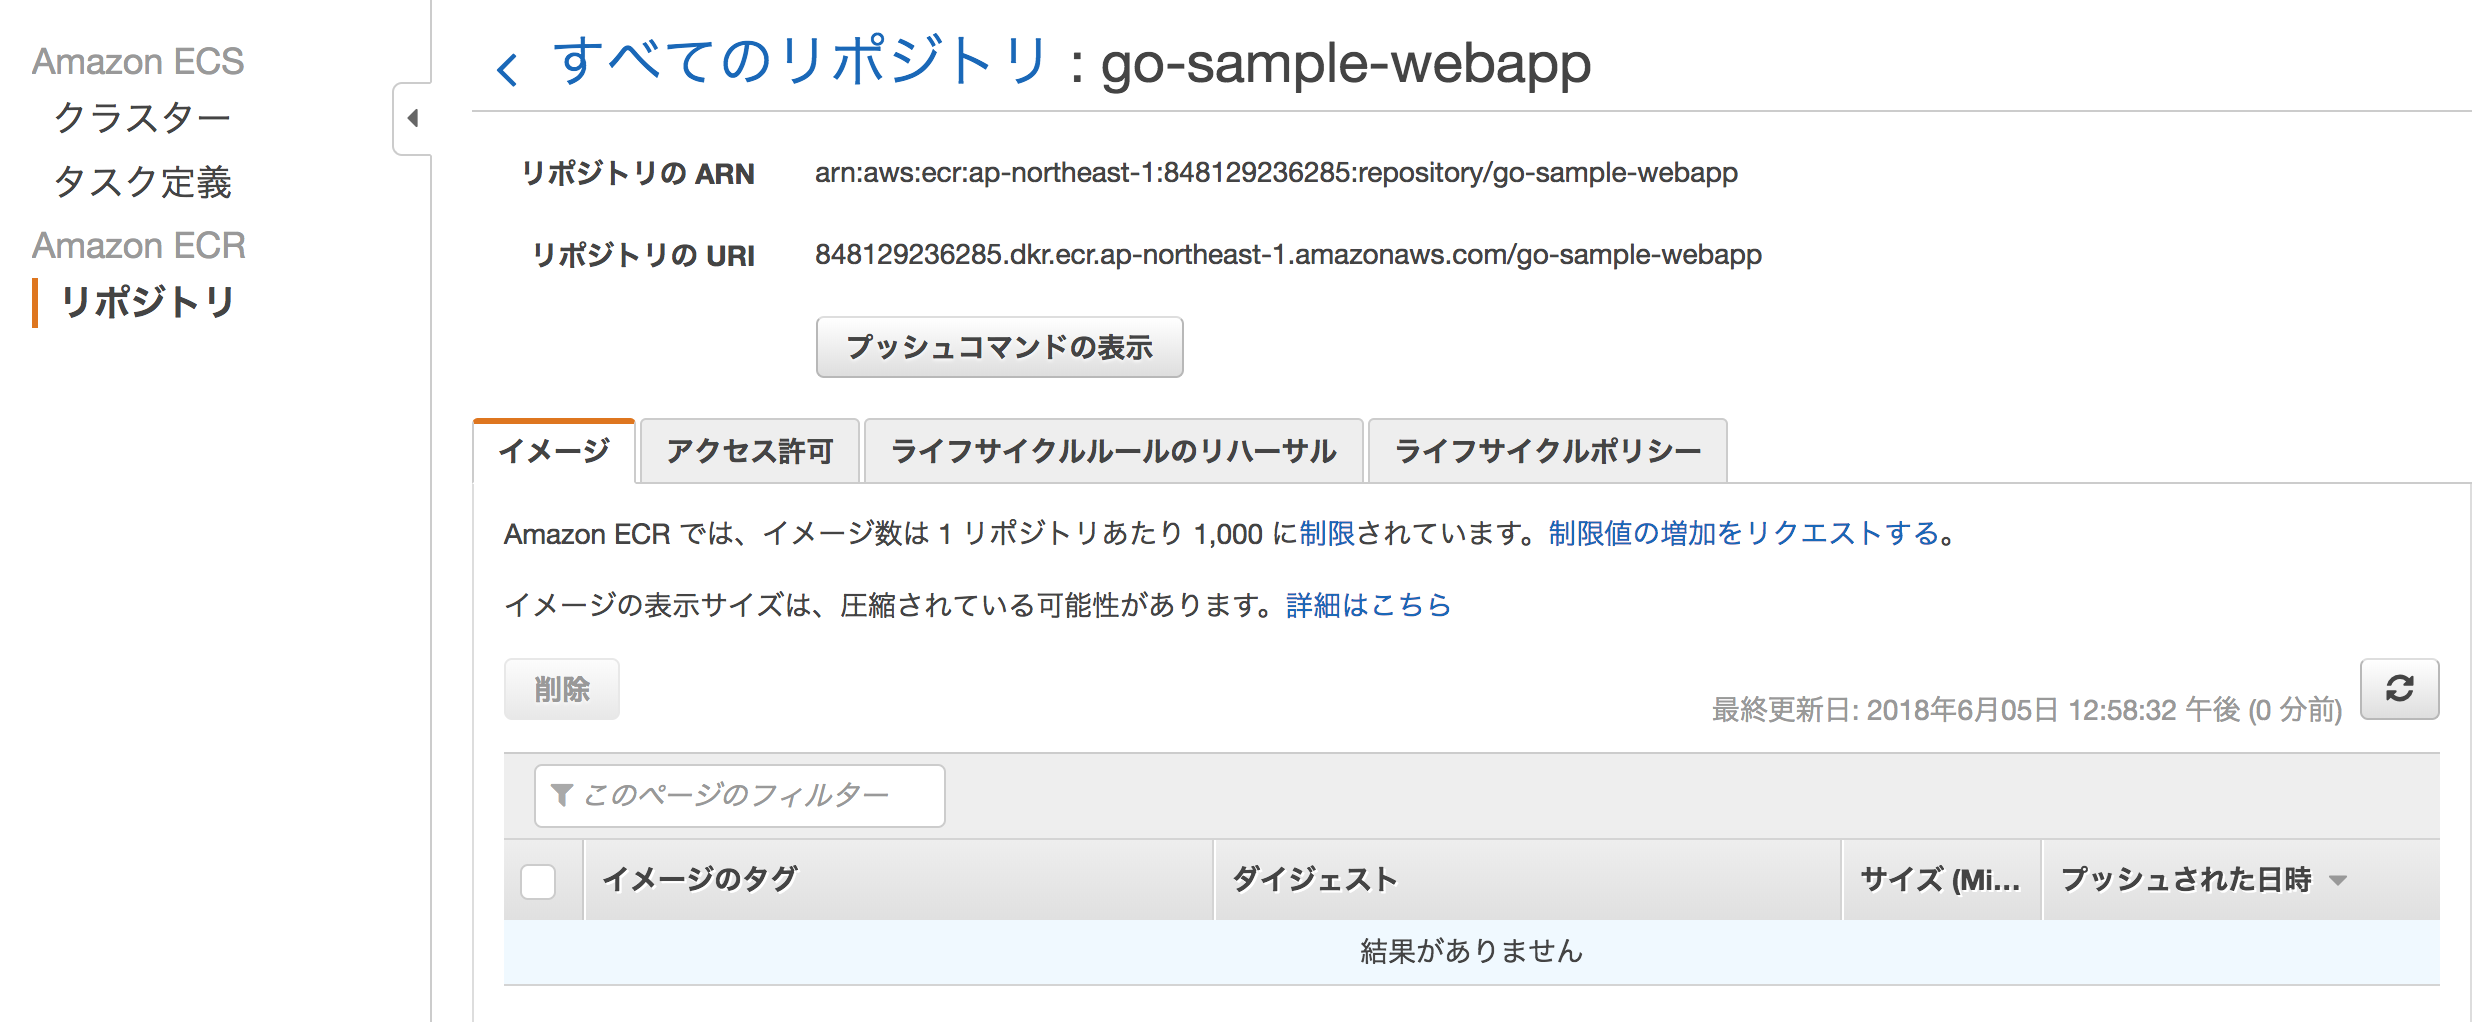Follow the すべてのリポジトリ breadcrumb link
This screenshot has height=1022, width=2488.
click(800, 62)
